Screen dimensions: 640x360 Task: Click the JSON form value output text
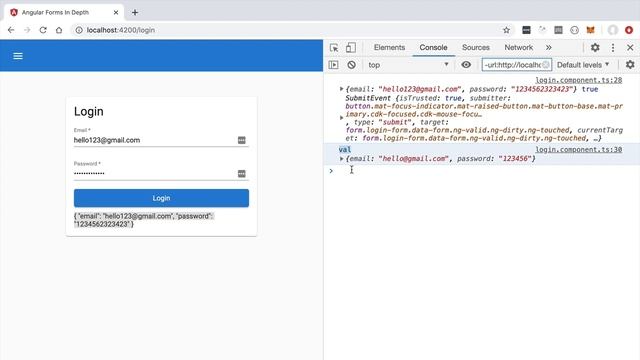pyautogui.click(x=144, y=220)
